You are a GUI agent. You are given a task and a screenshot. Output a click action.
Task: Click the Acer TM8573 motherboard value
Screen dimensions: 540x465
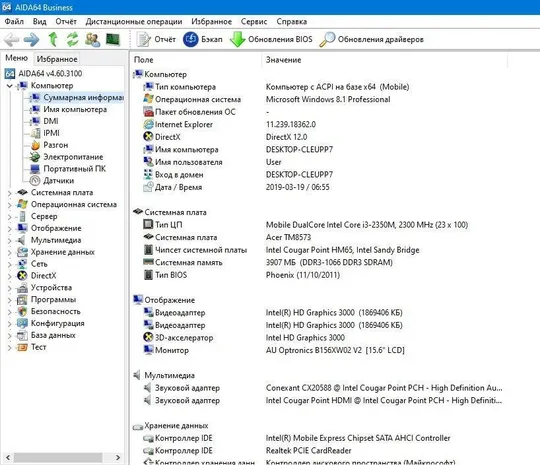pos(288,237)
